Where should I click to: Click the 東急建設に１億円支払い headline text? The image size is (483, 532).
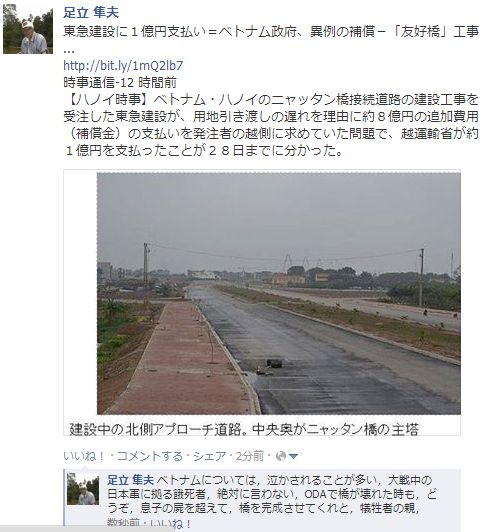click(271, 32)
